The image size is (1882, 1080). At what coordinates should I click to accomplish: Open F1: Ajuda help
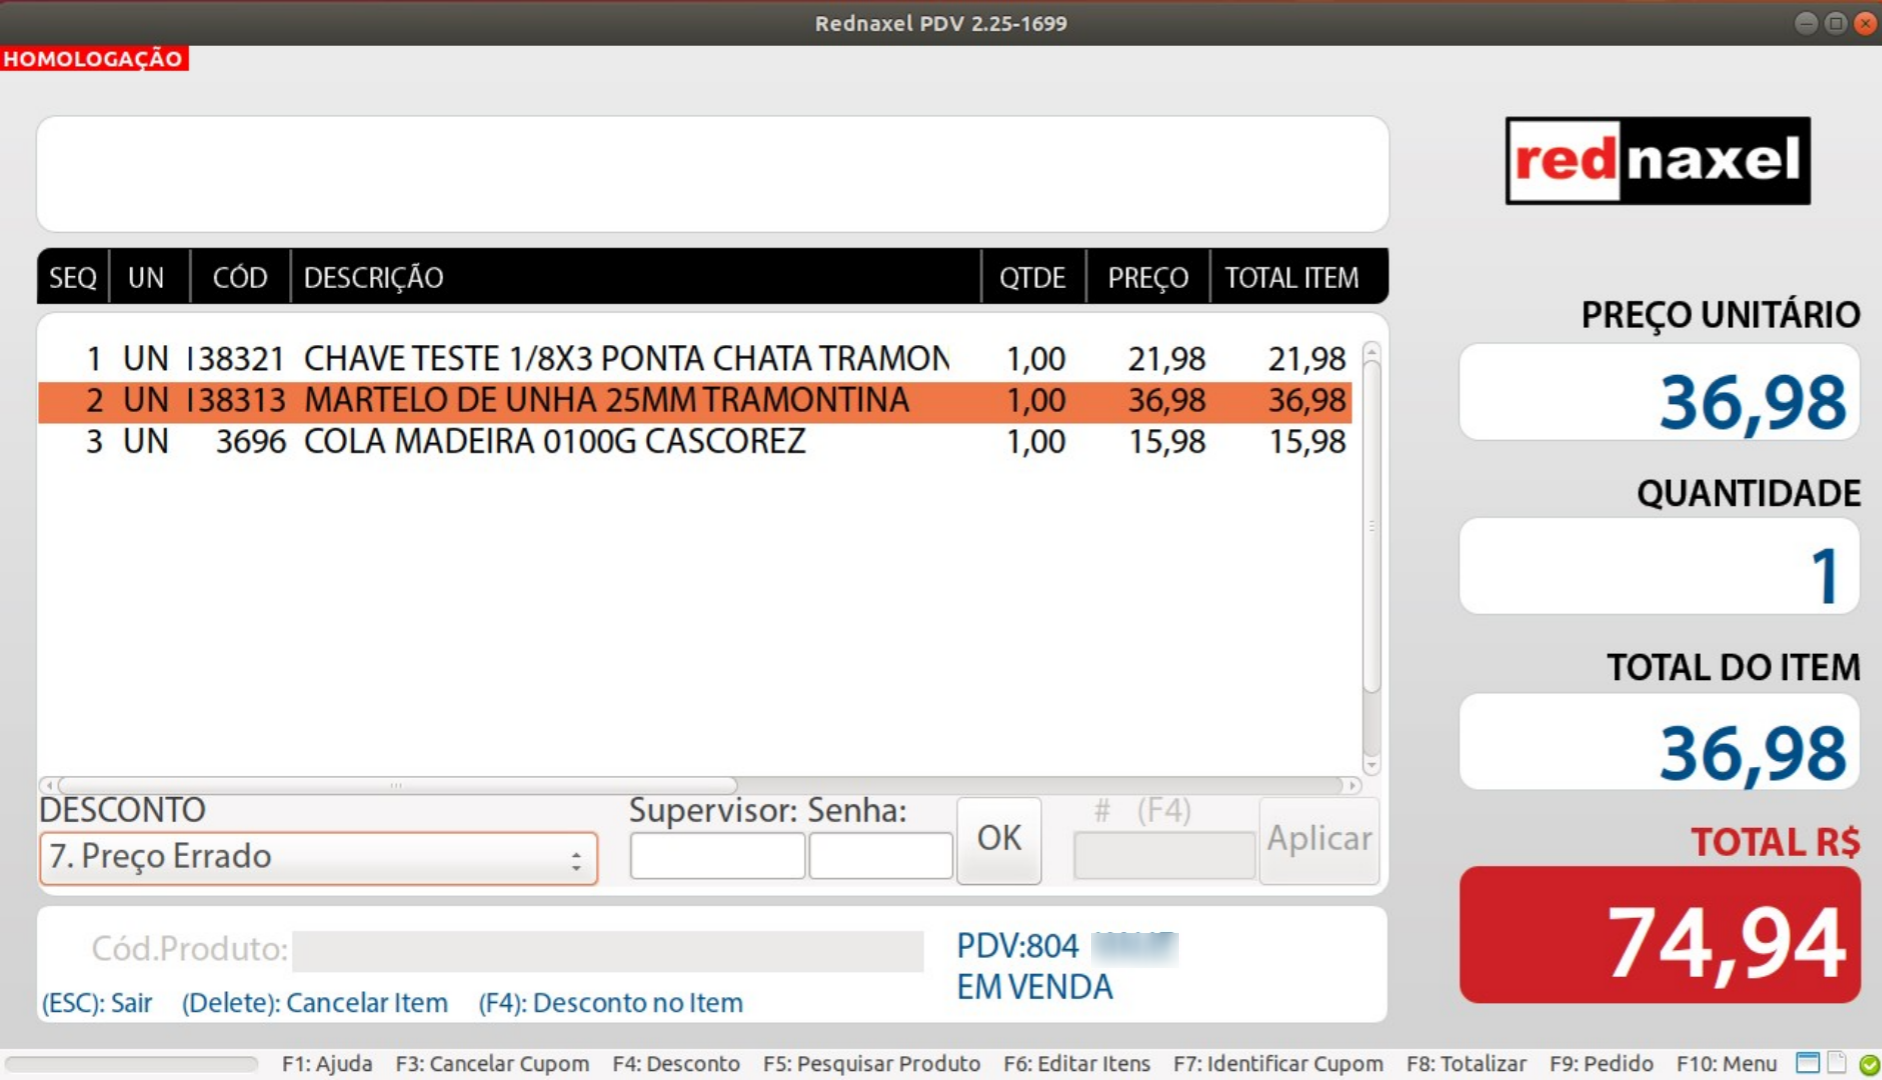pyautogui.click(x=327, y=1064)
